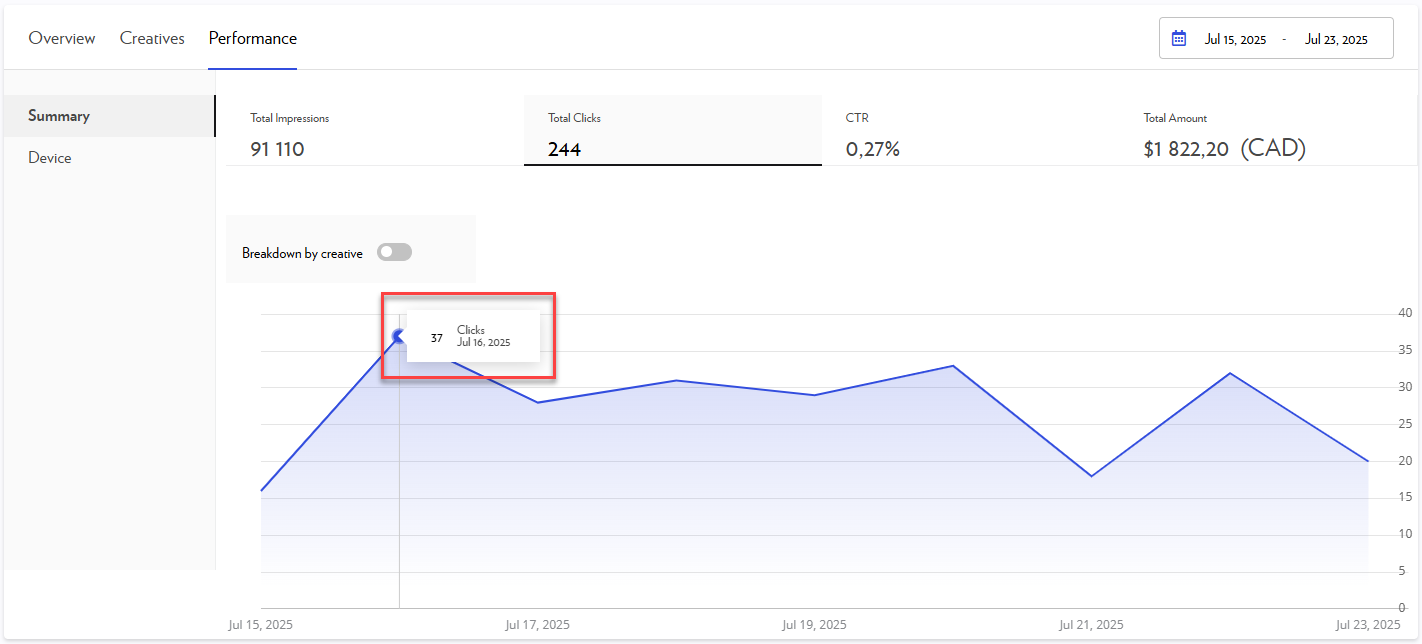Open Device in the sidebar

point(50,158)
